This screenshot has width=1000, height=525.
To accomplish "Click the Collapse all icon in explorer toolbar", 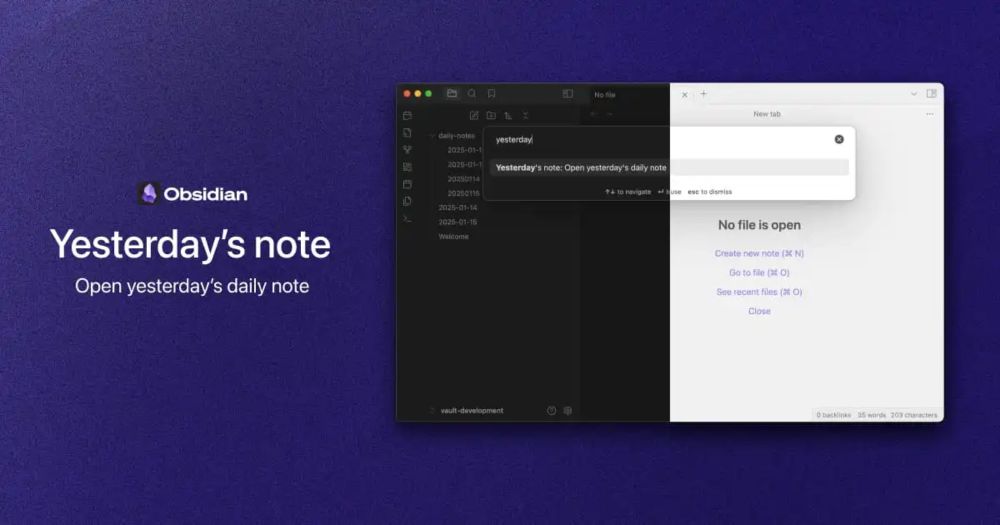I will [x=526, y=115].
